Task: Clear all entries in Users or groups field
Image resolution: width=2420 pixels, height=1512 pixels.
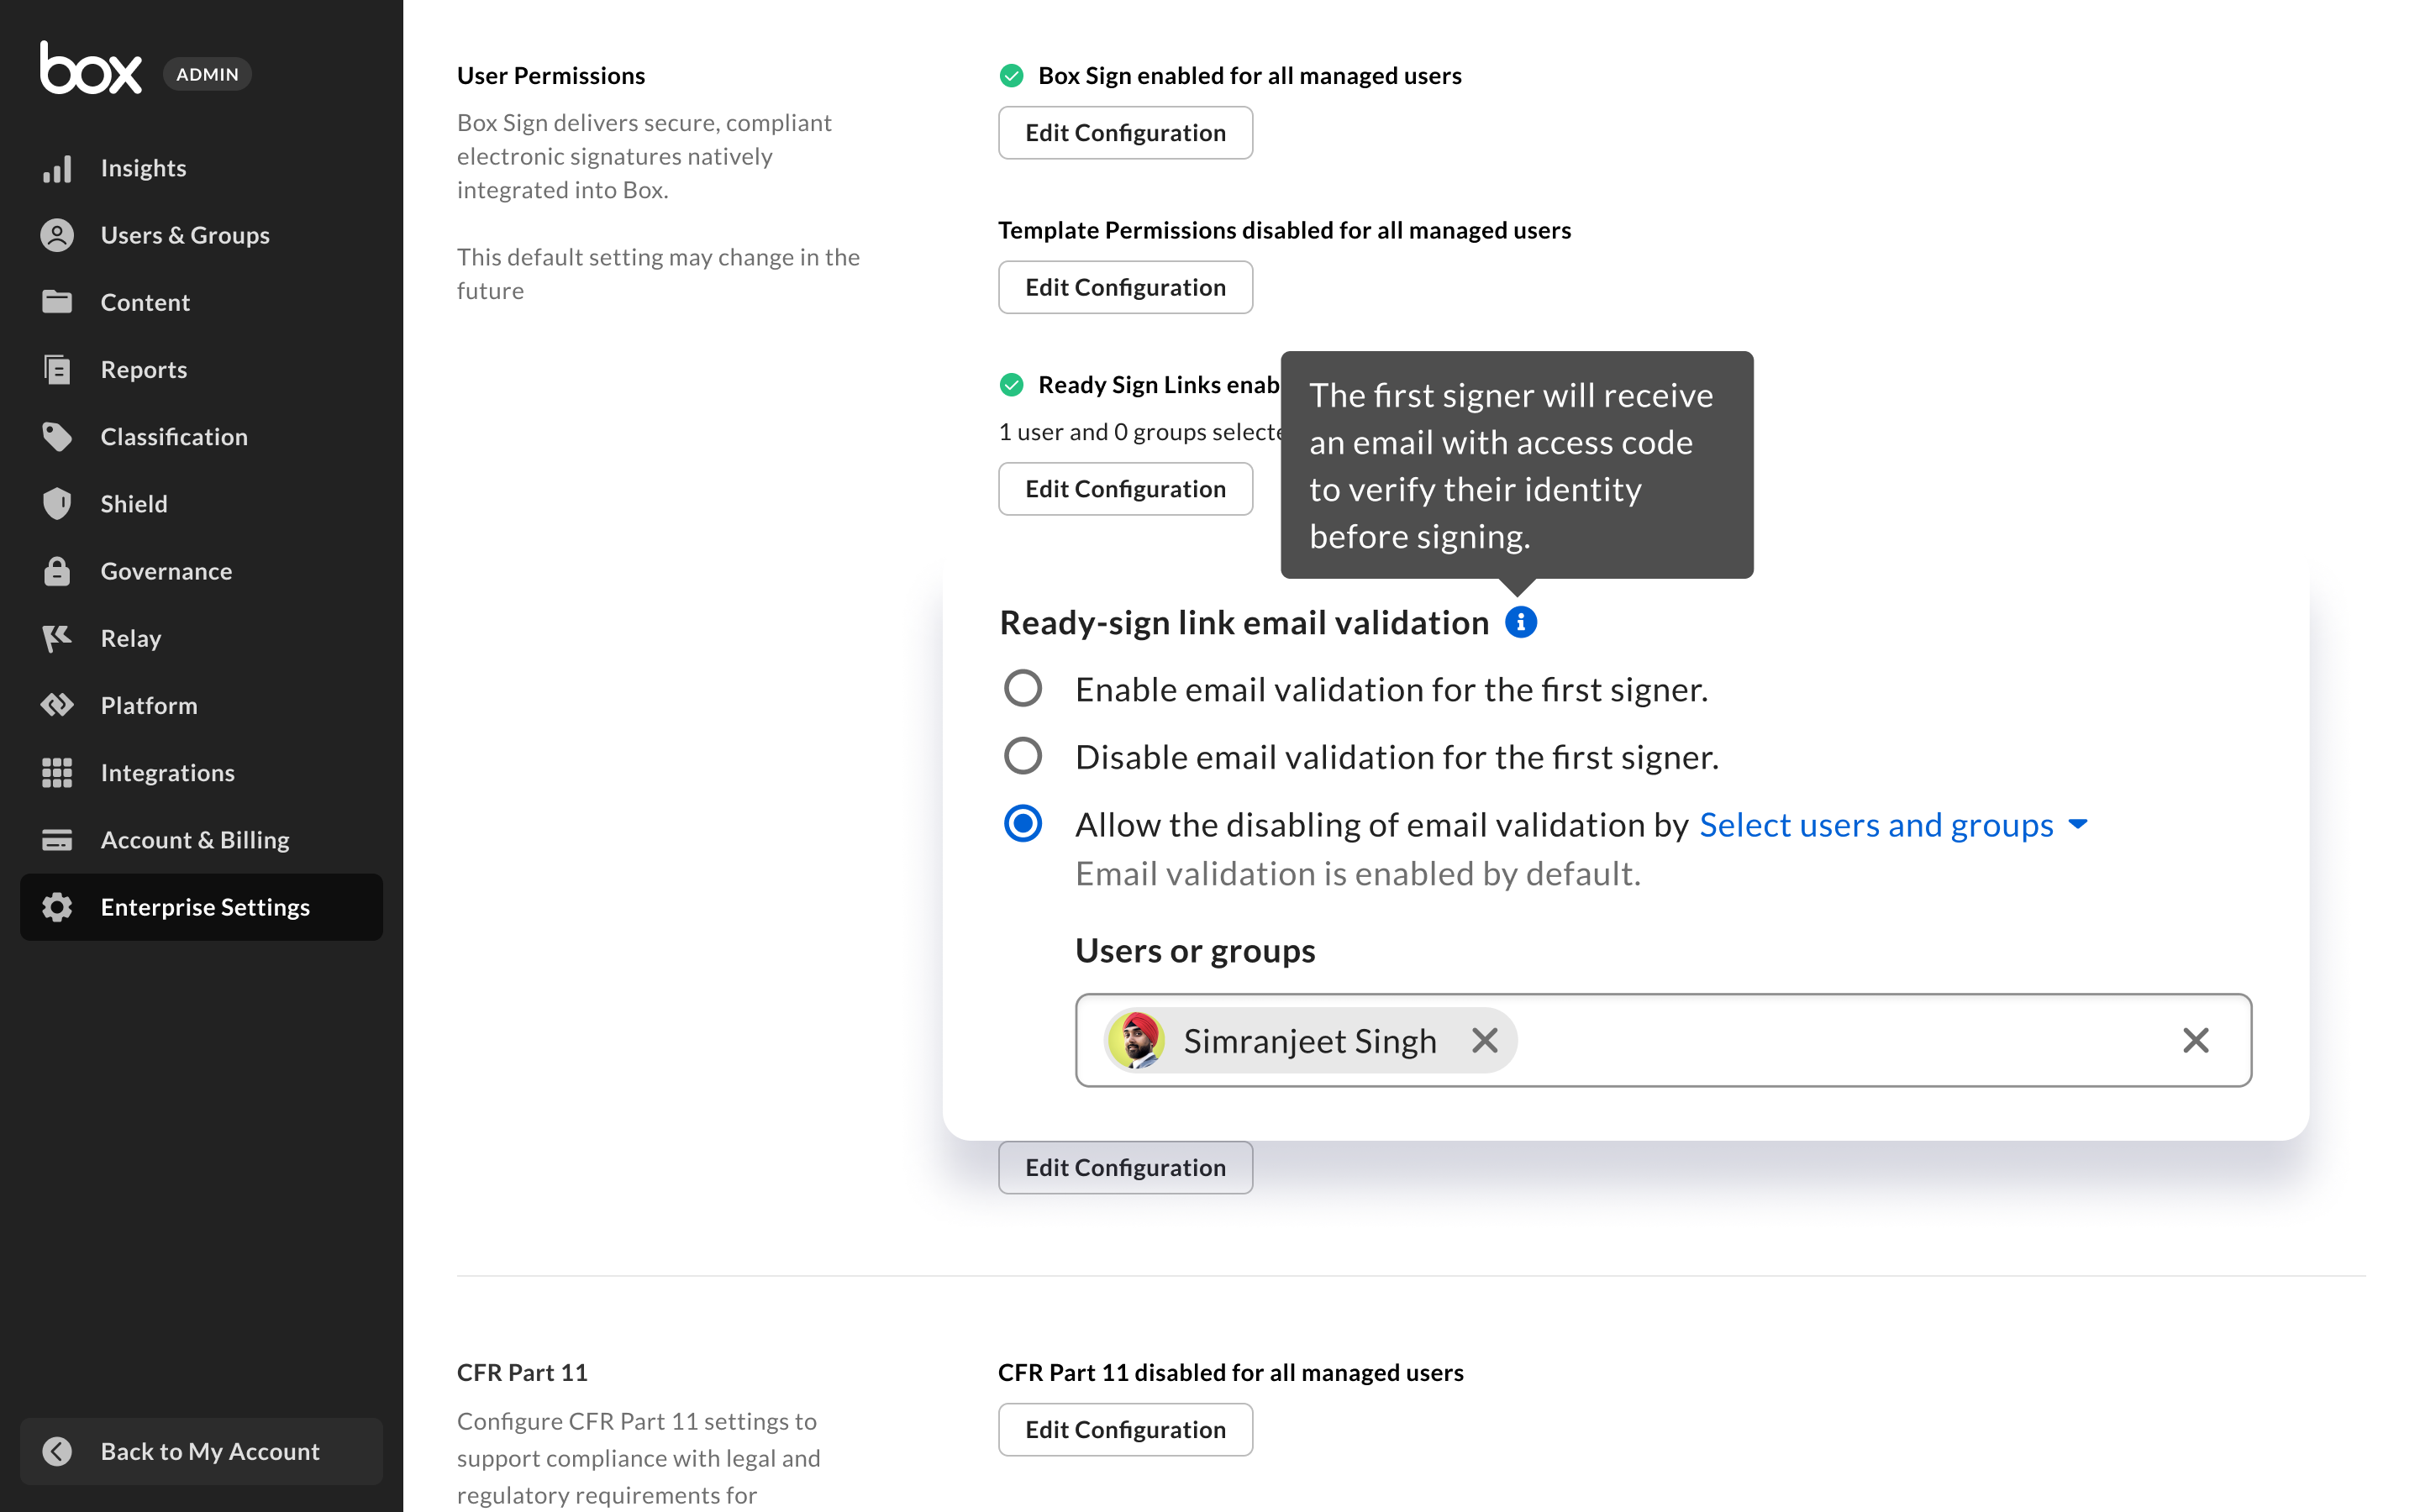Action: click(2196, 1040)
